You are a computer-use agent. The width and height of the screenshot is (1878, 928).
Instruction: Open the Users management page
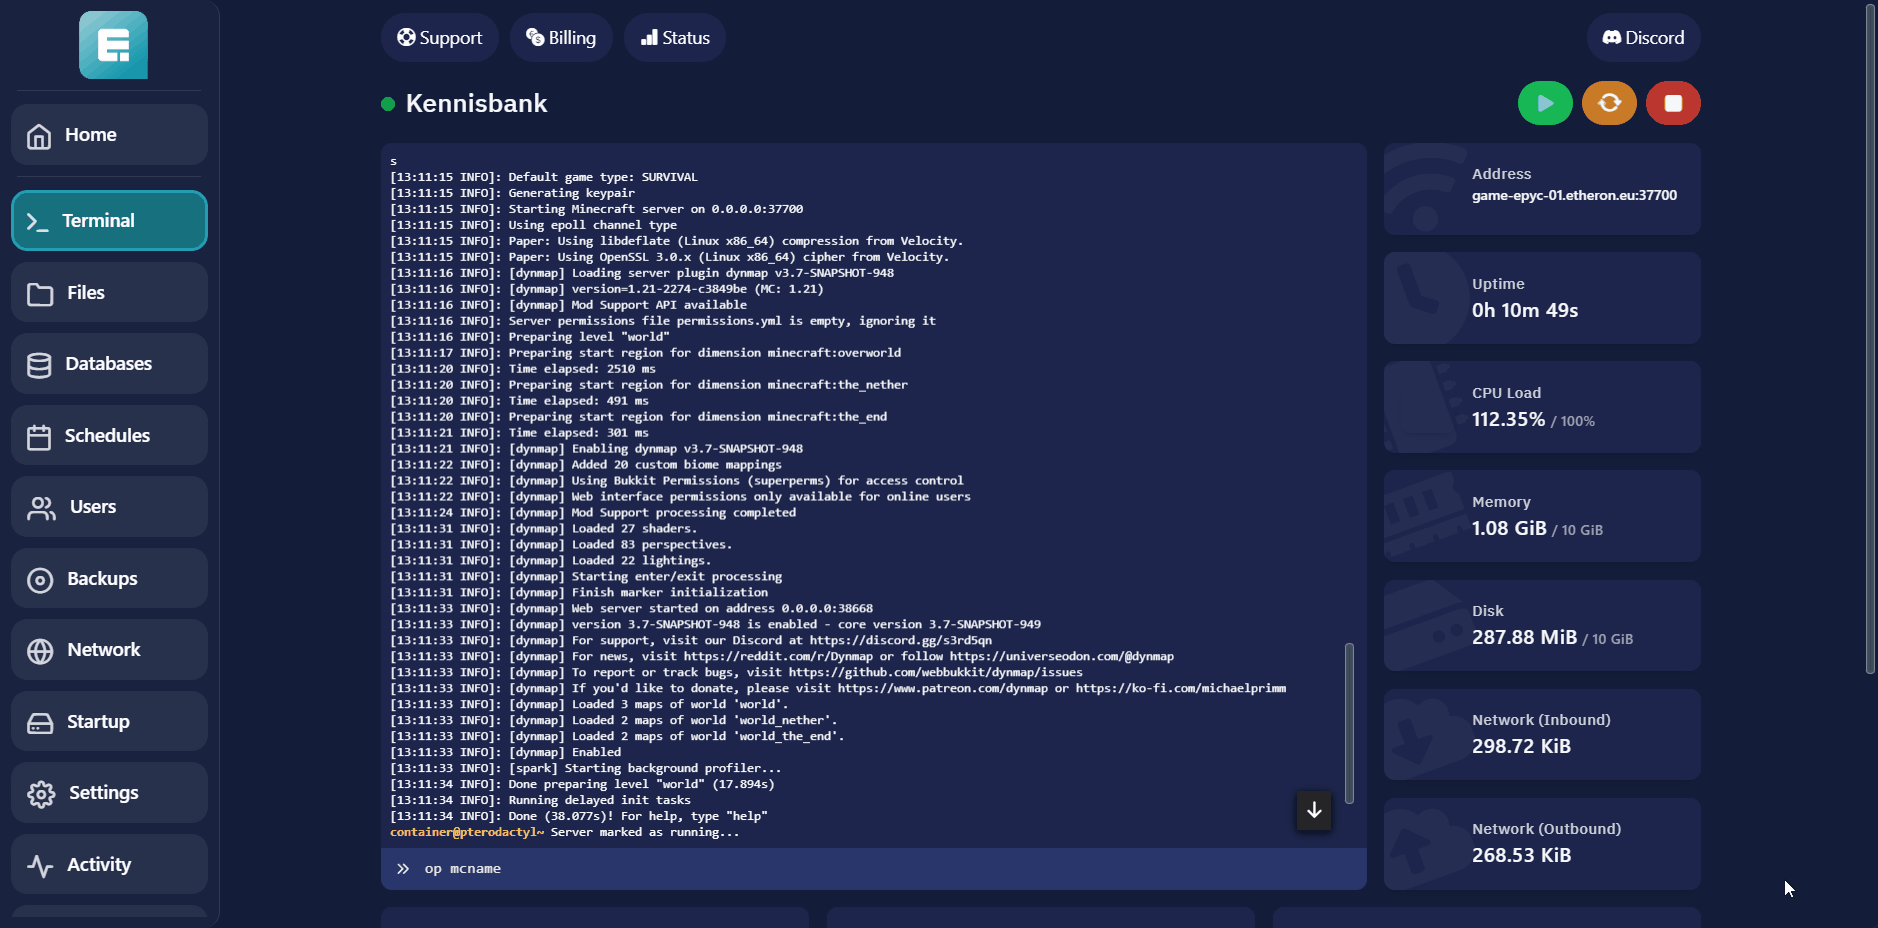tap(109, 507)
